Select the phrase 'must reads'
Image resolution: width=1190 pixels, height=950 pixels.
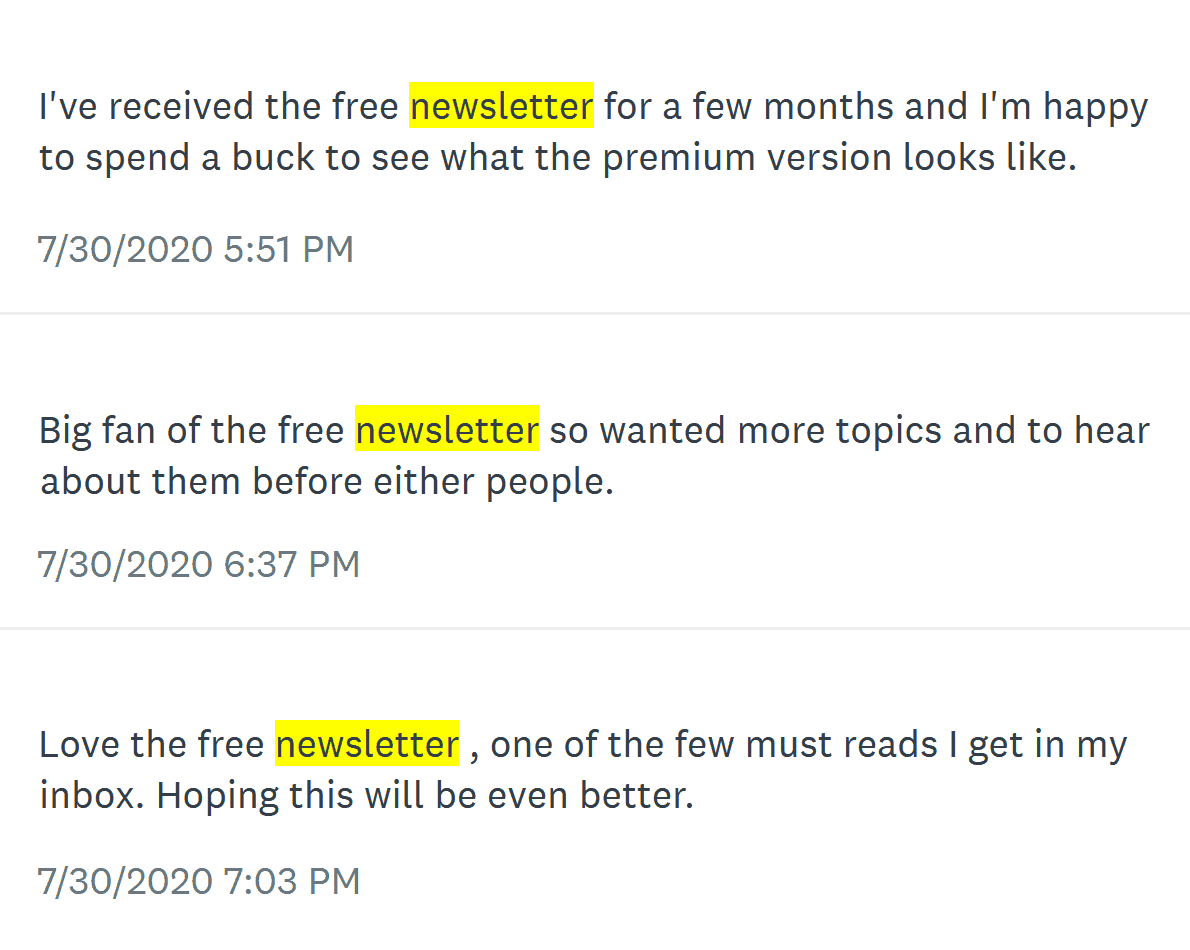click(842, 744)
